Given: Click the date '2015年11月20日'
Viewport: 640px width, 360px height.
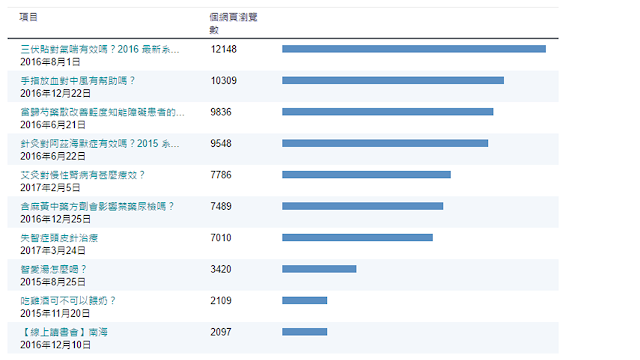Looking at the screenshot, I should coord(55,313).
